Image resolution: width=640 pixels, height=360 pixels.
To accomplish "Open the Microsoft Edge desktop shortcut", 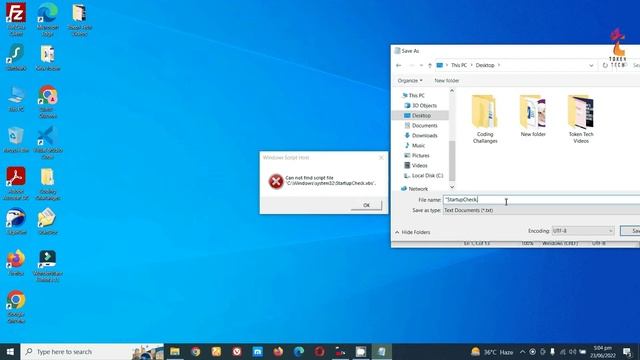I will [48, 18].
